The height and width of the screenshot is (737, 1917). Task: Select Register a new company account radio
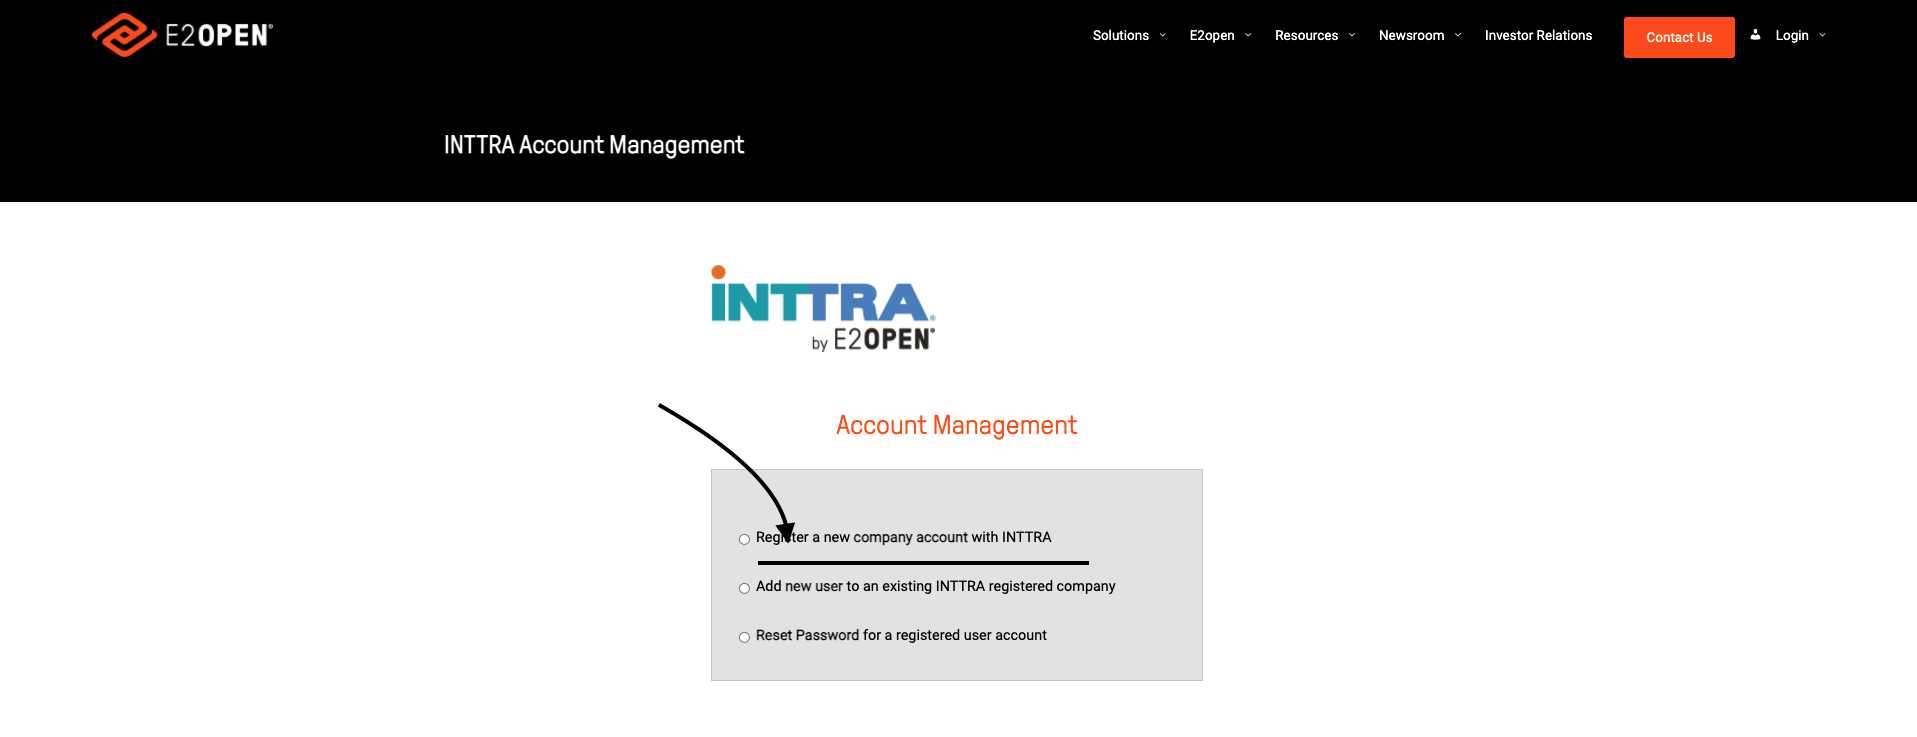pos(744,539)
